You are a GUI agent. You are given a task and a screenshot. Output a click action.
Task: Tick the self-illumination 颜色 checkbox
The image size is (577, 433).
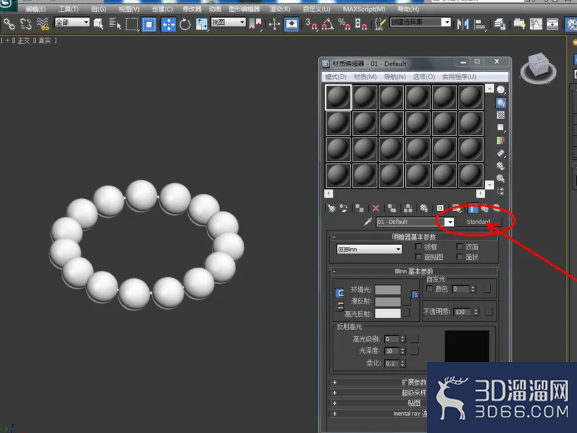tap(429, 289)
